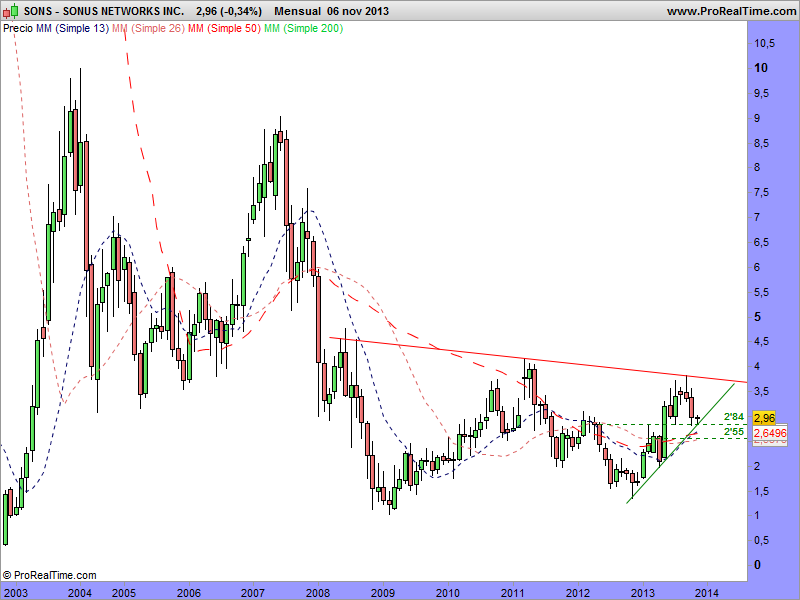Click the bold 10 price axis label
Viewport: 800px width, 600px height.
761,68
